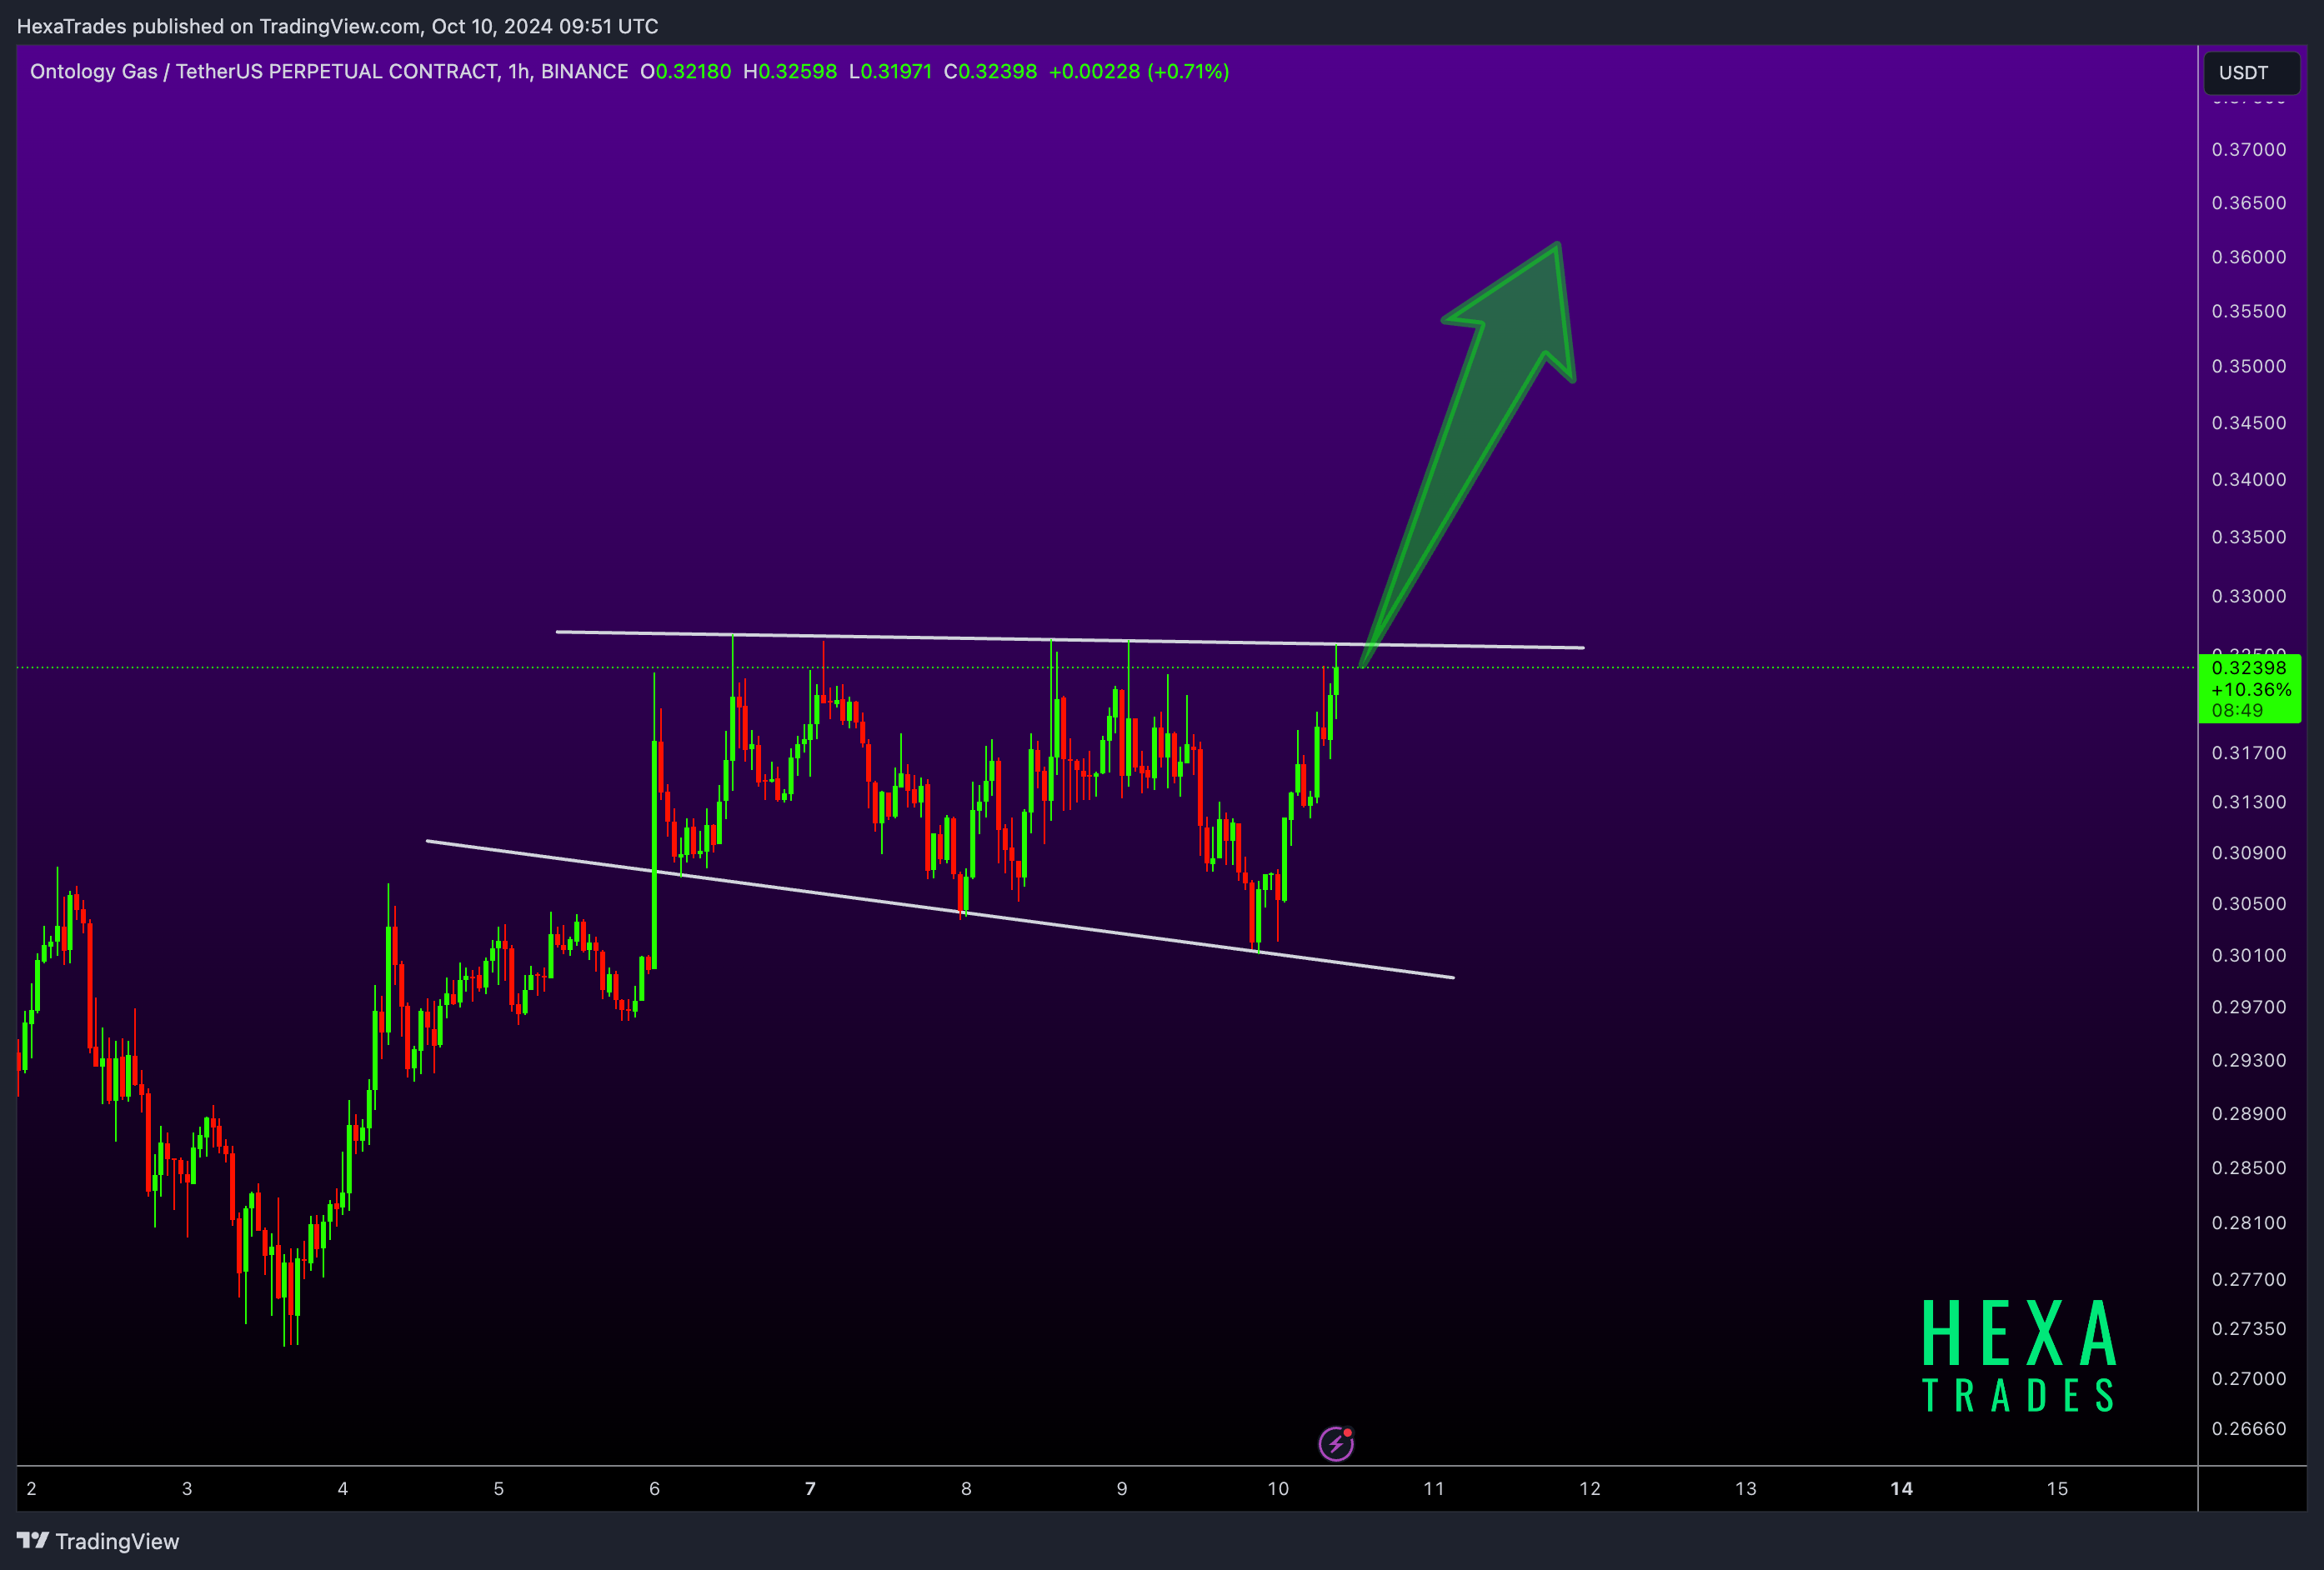Click the 0.34500 price axis label

click(2248, 422)
